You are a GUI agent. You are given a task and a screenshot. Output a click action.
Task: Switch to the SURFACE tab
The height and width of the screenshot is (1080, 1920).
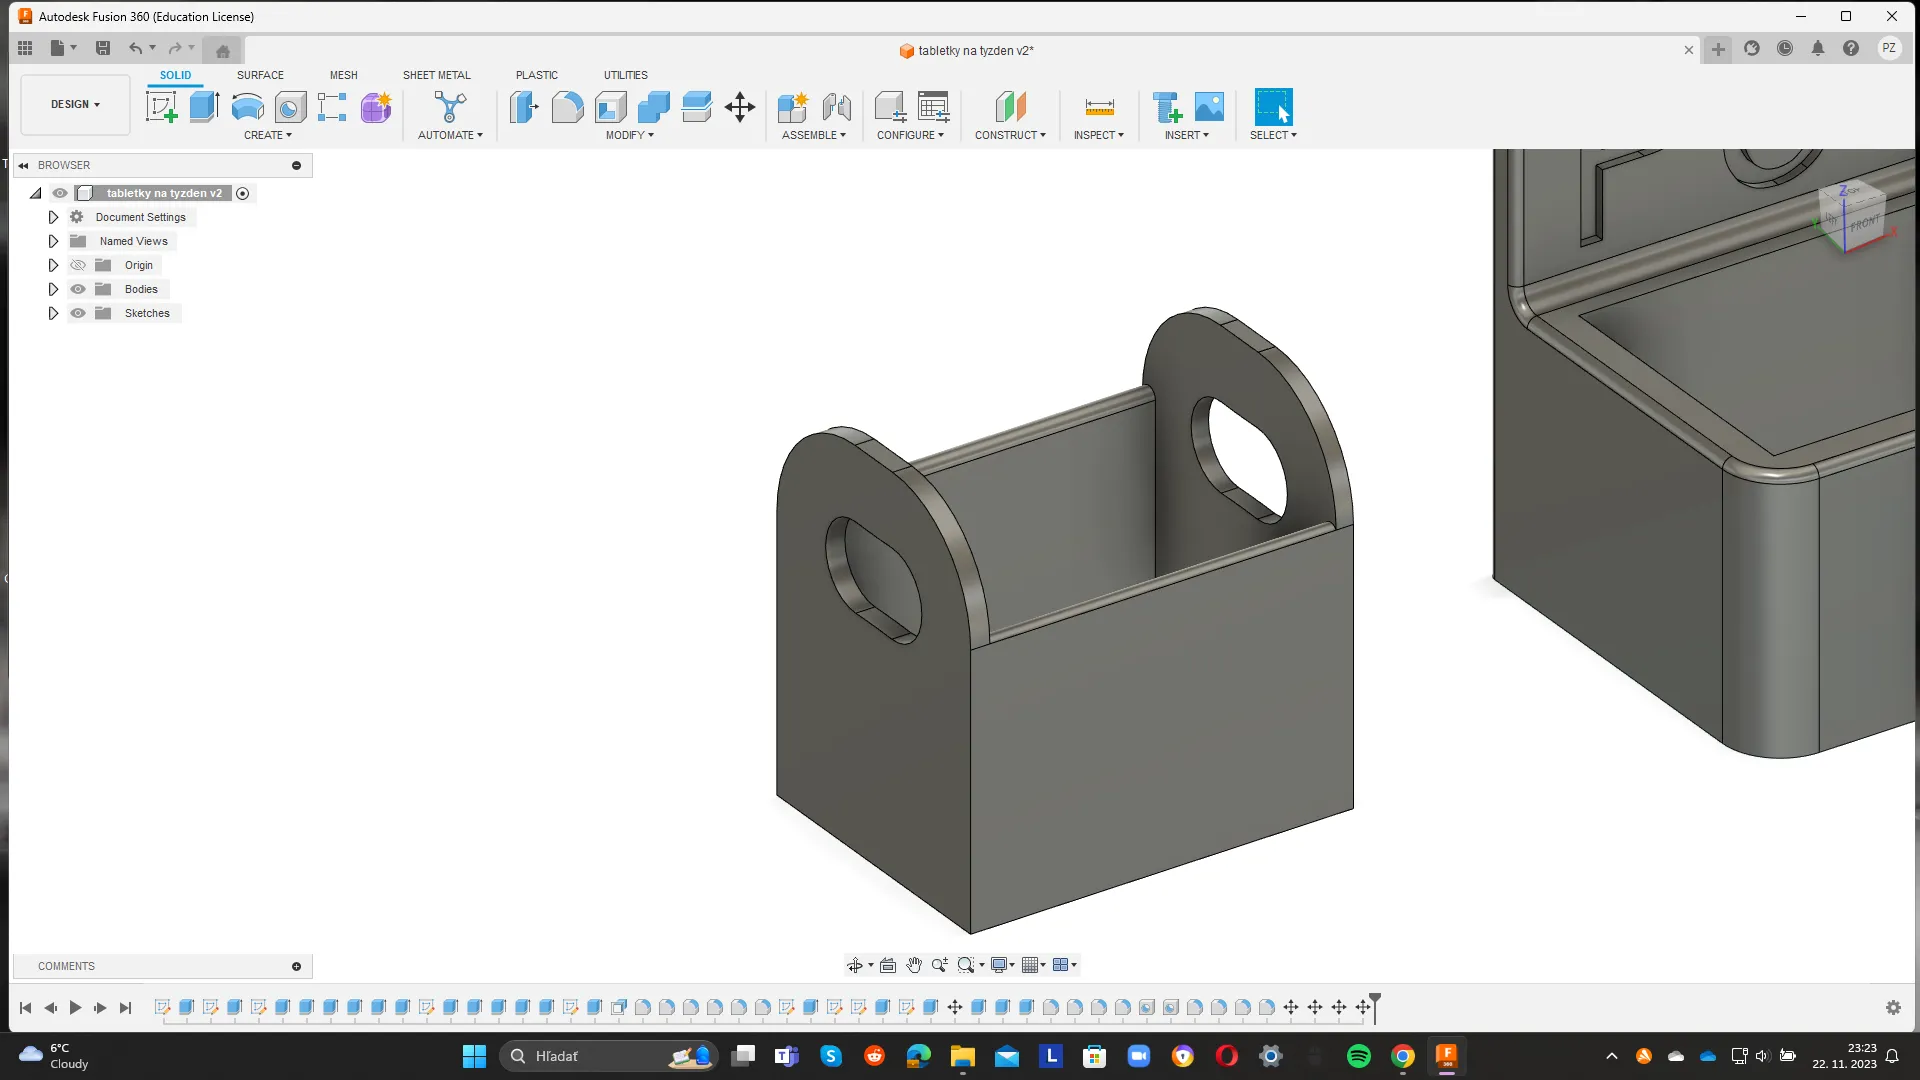[x=260, y=75]
